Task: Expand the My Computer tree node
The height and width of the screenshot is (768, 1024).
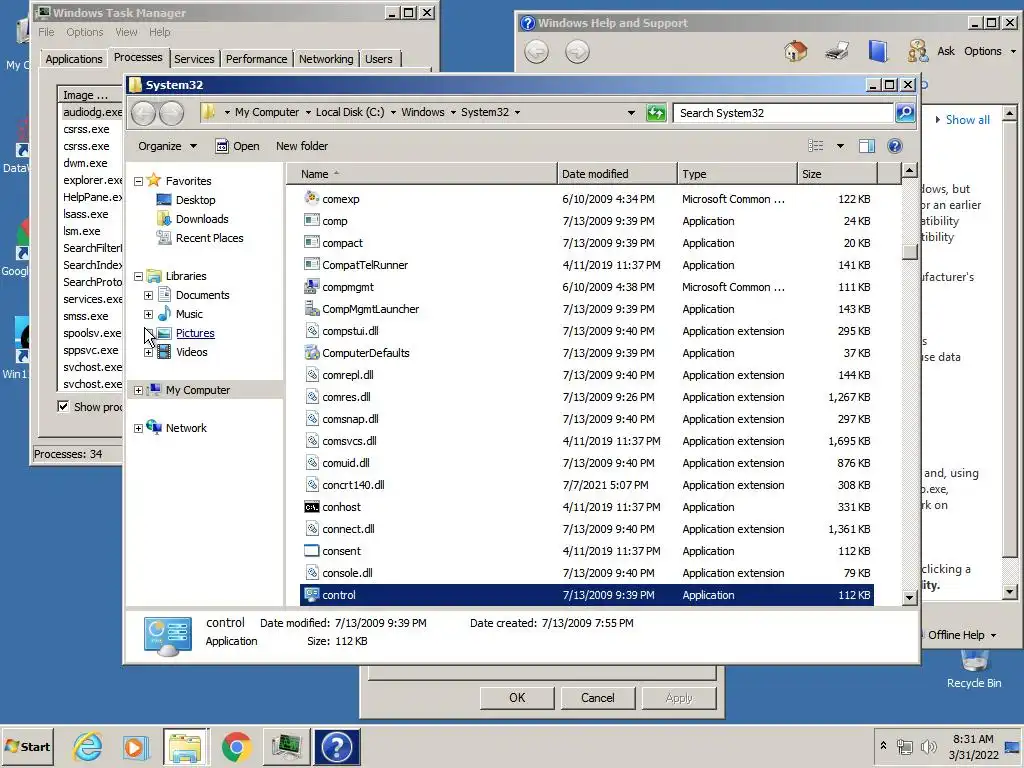Action: tap(138, 391)
